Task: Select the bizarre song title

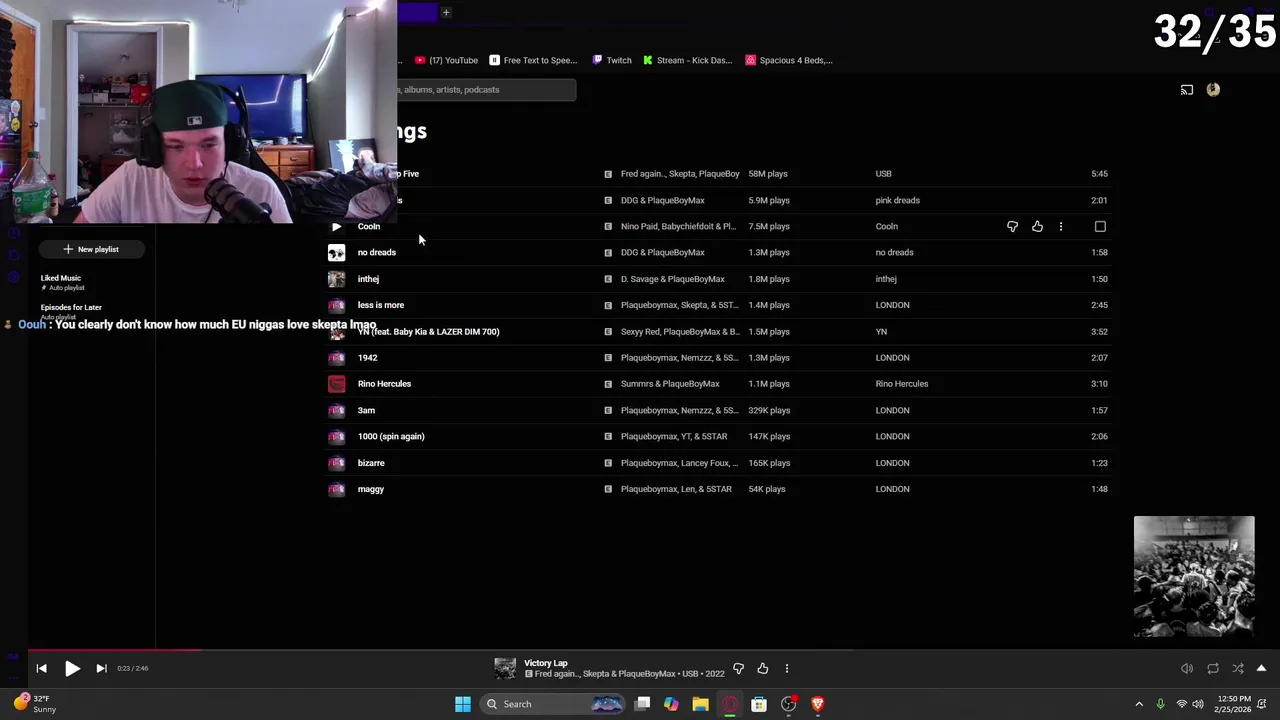Action: click(371, 463)
